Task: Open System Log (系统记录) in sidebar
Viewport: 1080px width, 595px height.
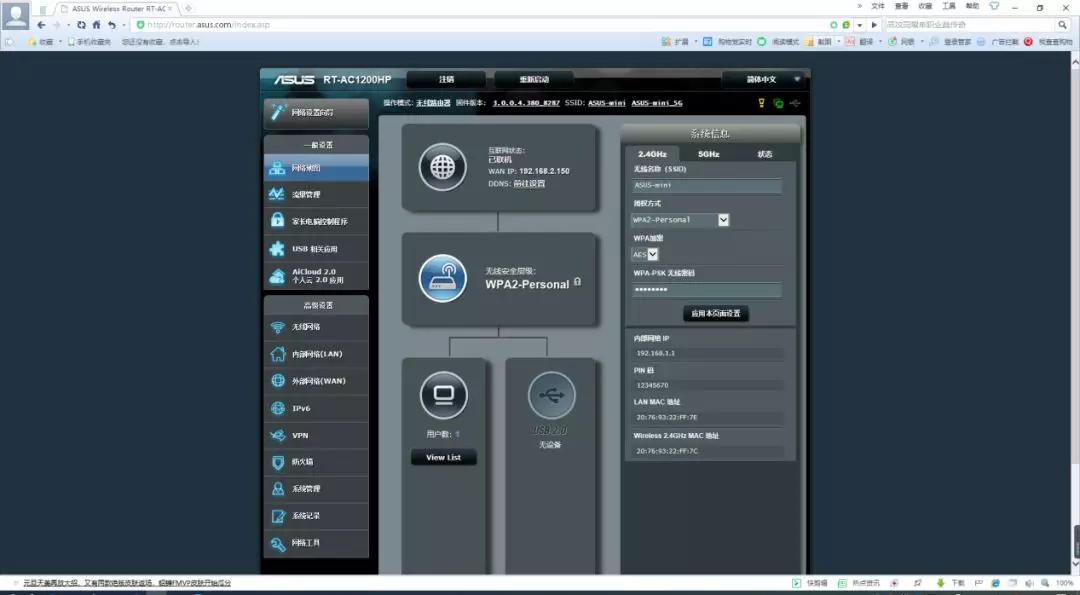Action: 316,516
